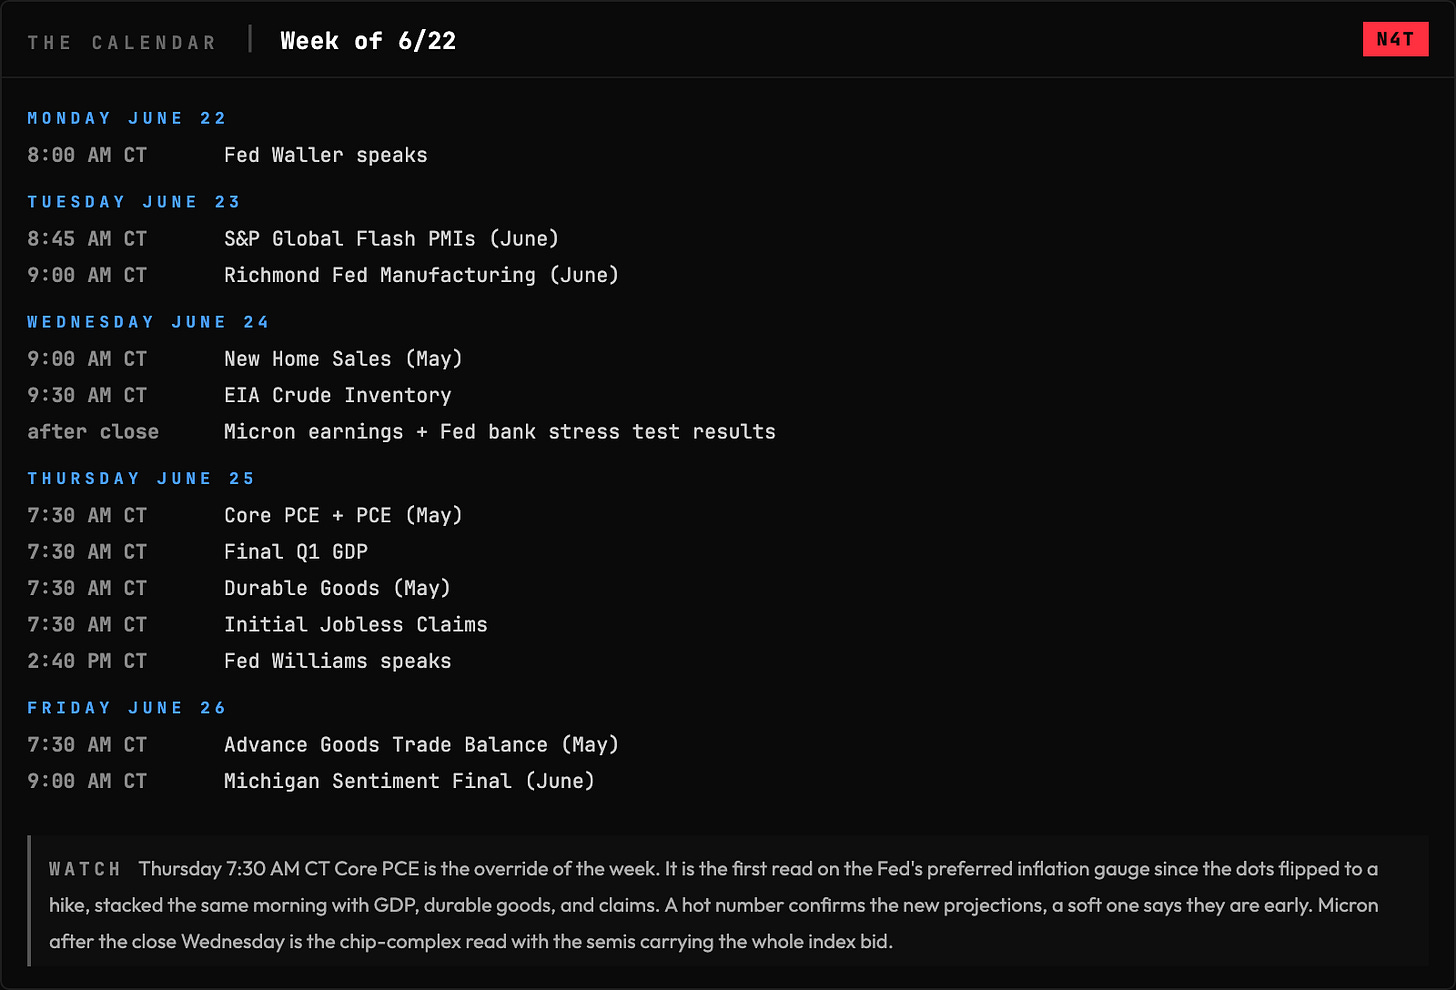Click 'Core PCE + PCE (May)' event
1456x990 pixels.
(343, 515)
